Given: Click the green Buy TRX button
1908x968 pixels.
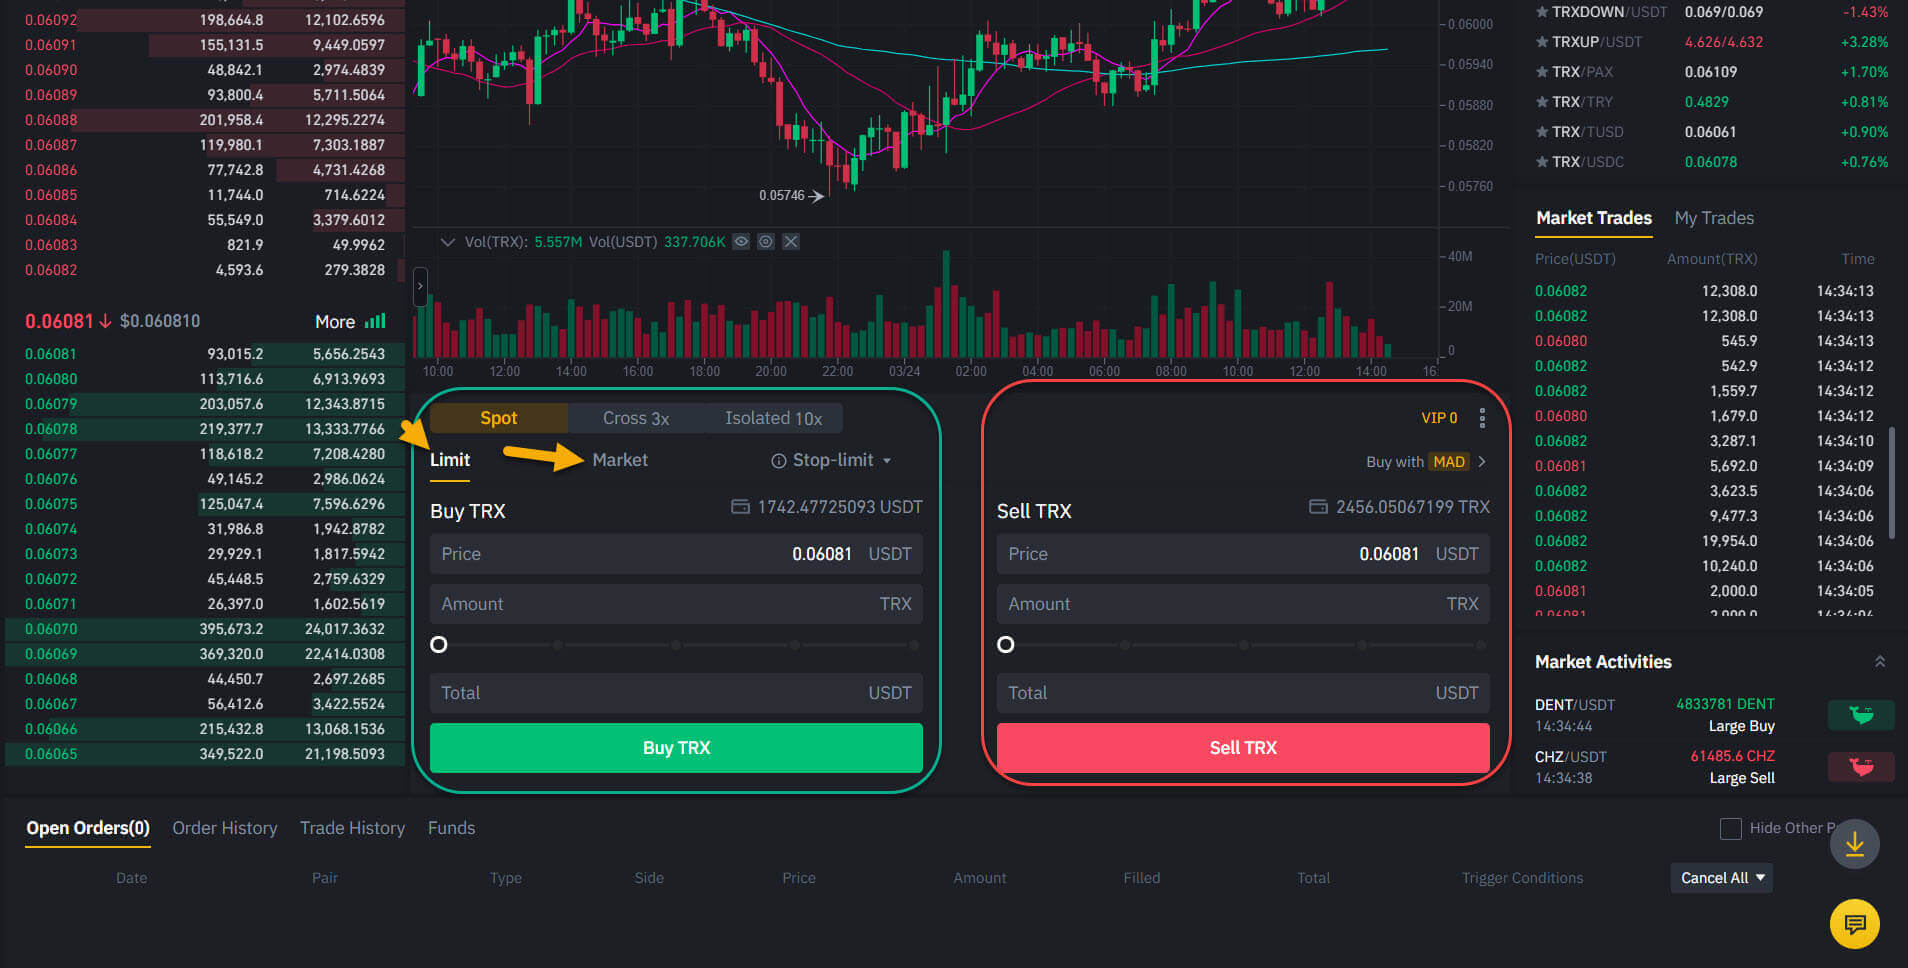Looking at the screenshot, I should (676, 748).
